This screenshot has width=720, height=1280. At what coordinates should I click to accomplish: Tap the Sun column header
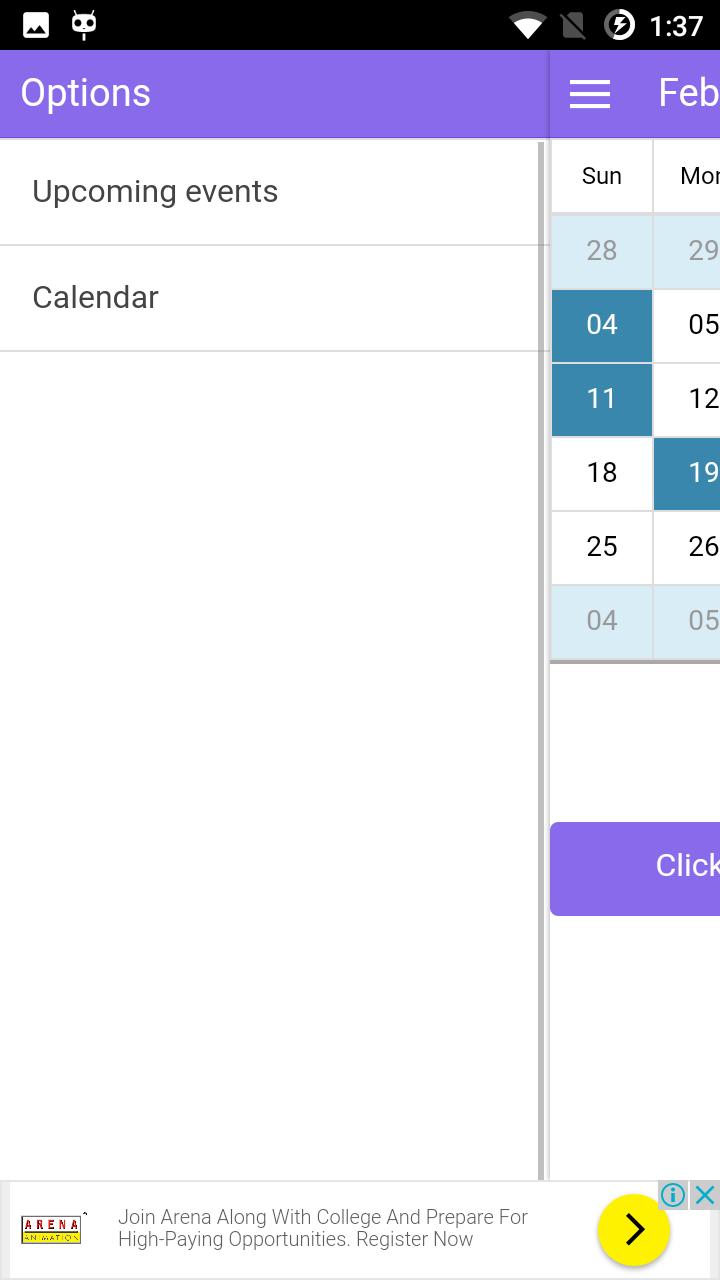(602, 177)
